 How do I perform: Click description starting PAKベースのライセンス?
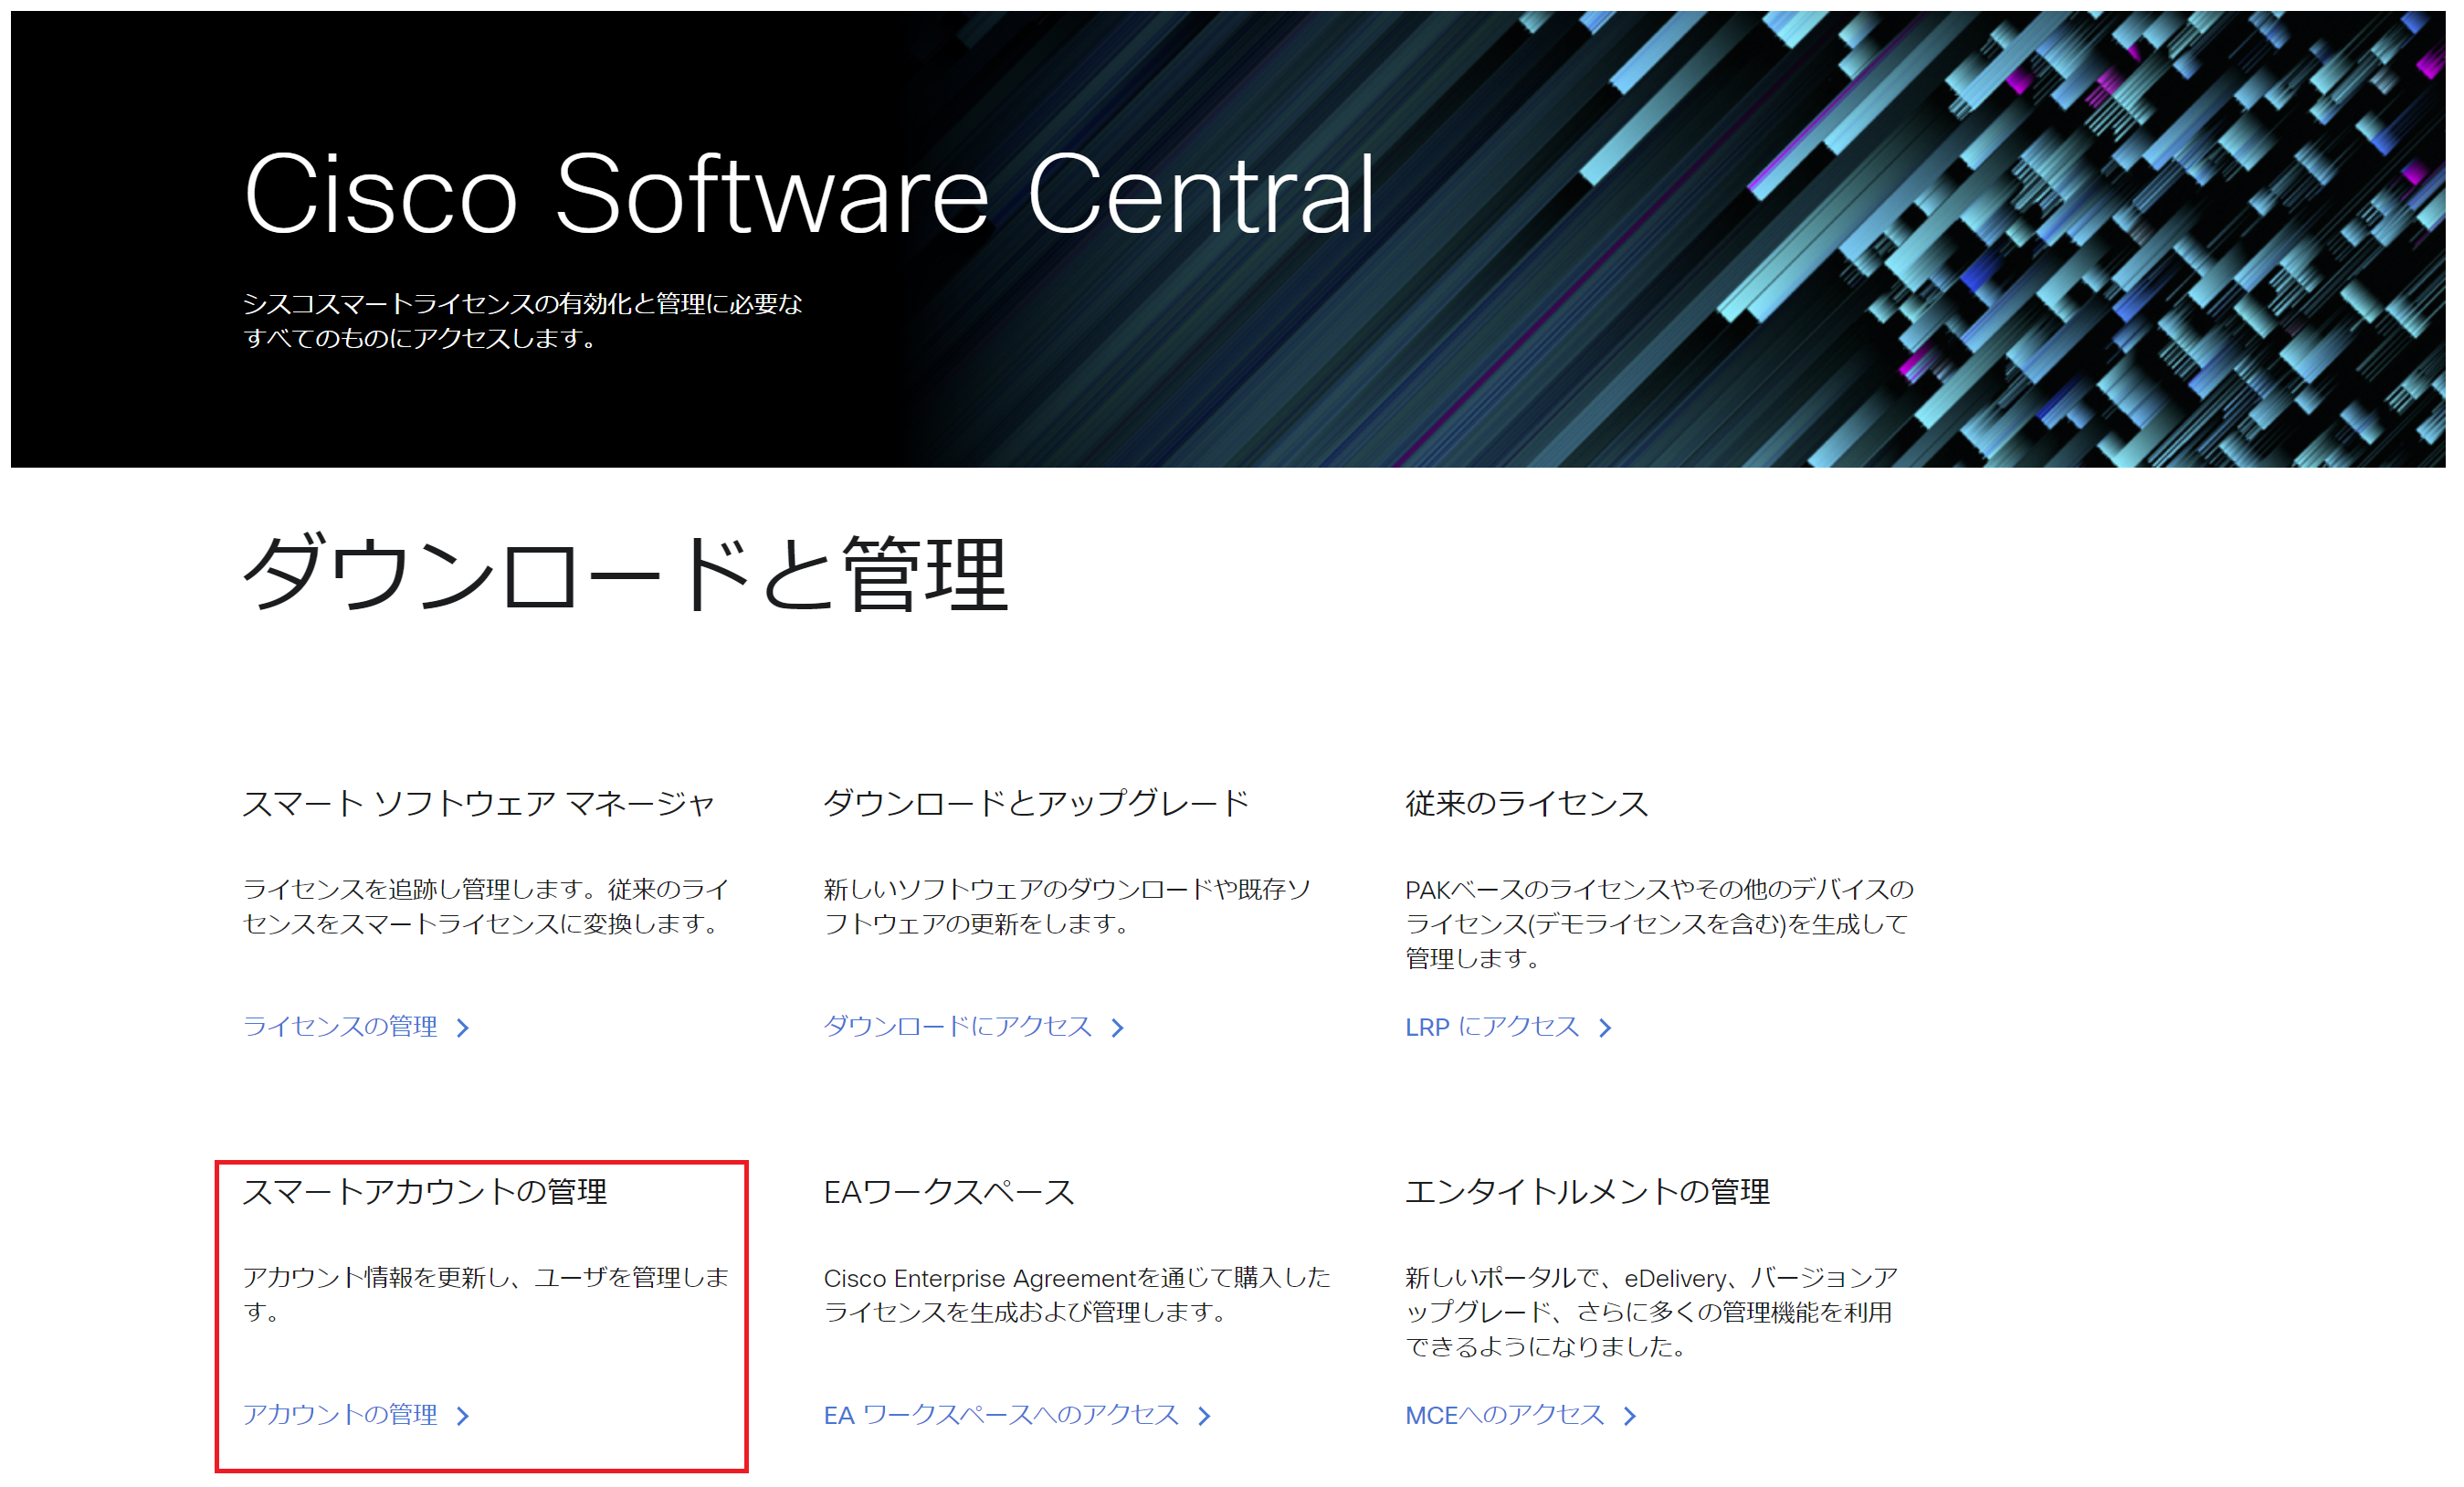coord(1659,923)
